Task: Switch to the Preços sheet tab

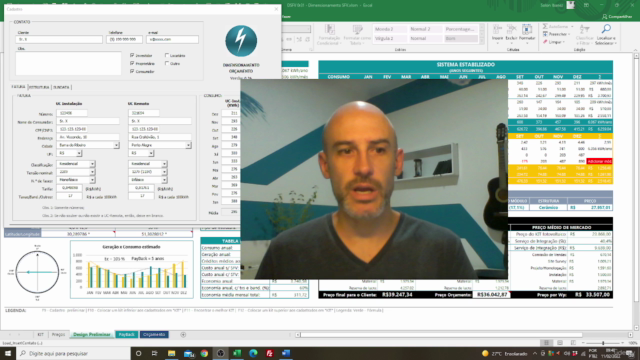Action: pyautogui.click(x=58, y=335)
